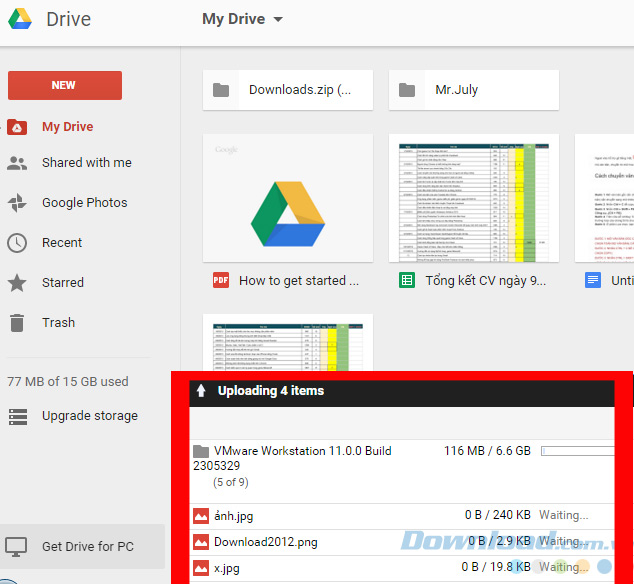This screenshot has height=584, width=634.
Task: Click the Trash bin icon
Action: [17, 323]
